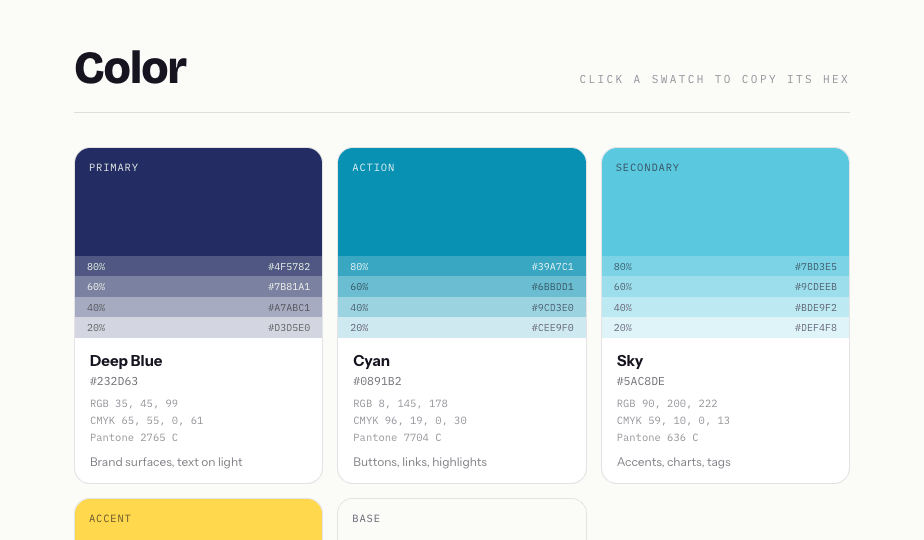Copy Sky 60% tint #9CDEEB
This screenshot has height=540, width=924.
point(725,287)
